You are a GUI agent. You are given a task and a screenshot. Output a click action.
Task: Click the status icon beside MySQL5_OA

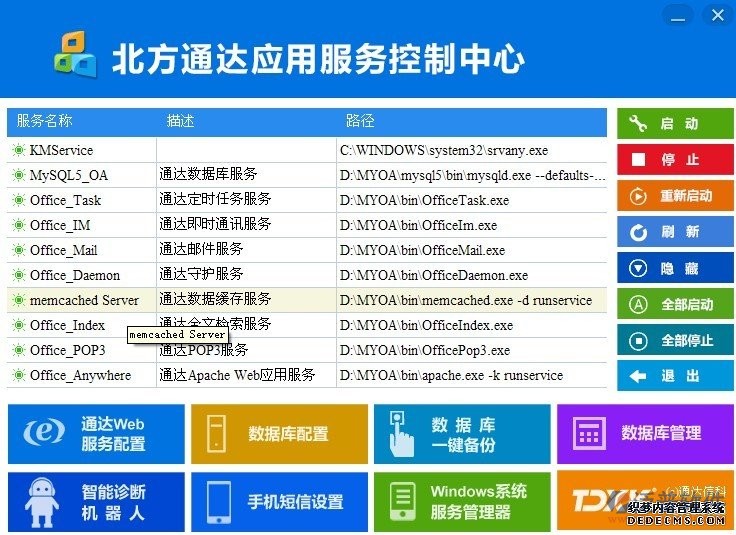click(18, 175)
